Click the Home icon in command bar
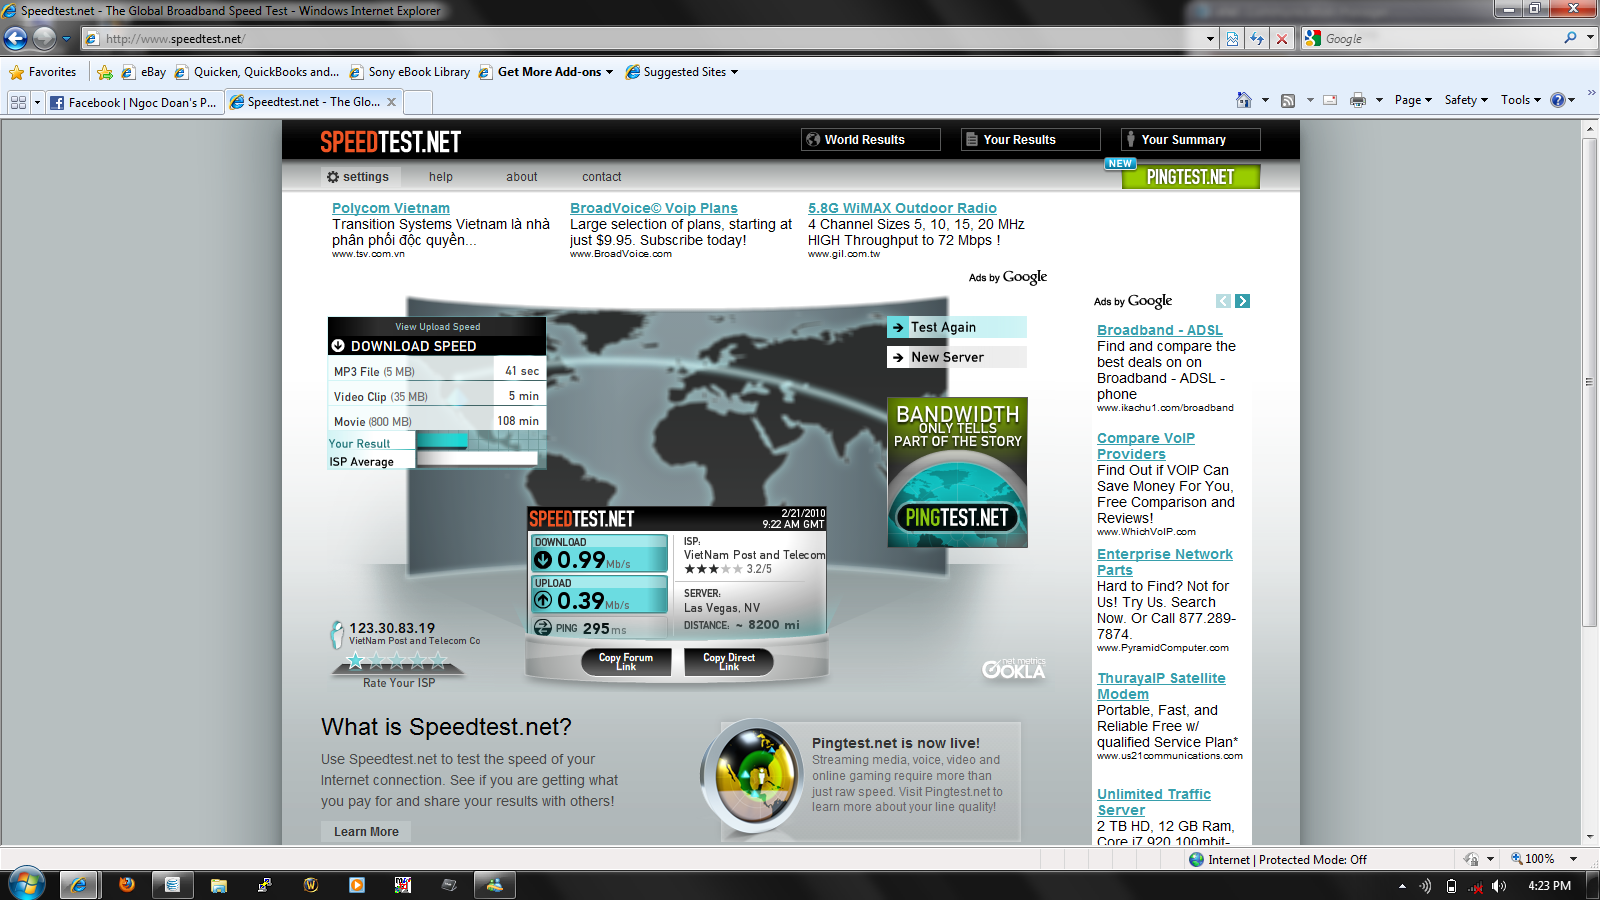1600x900 pixels. coord(1243,100)
